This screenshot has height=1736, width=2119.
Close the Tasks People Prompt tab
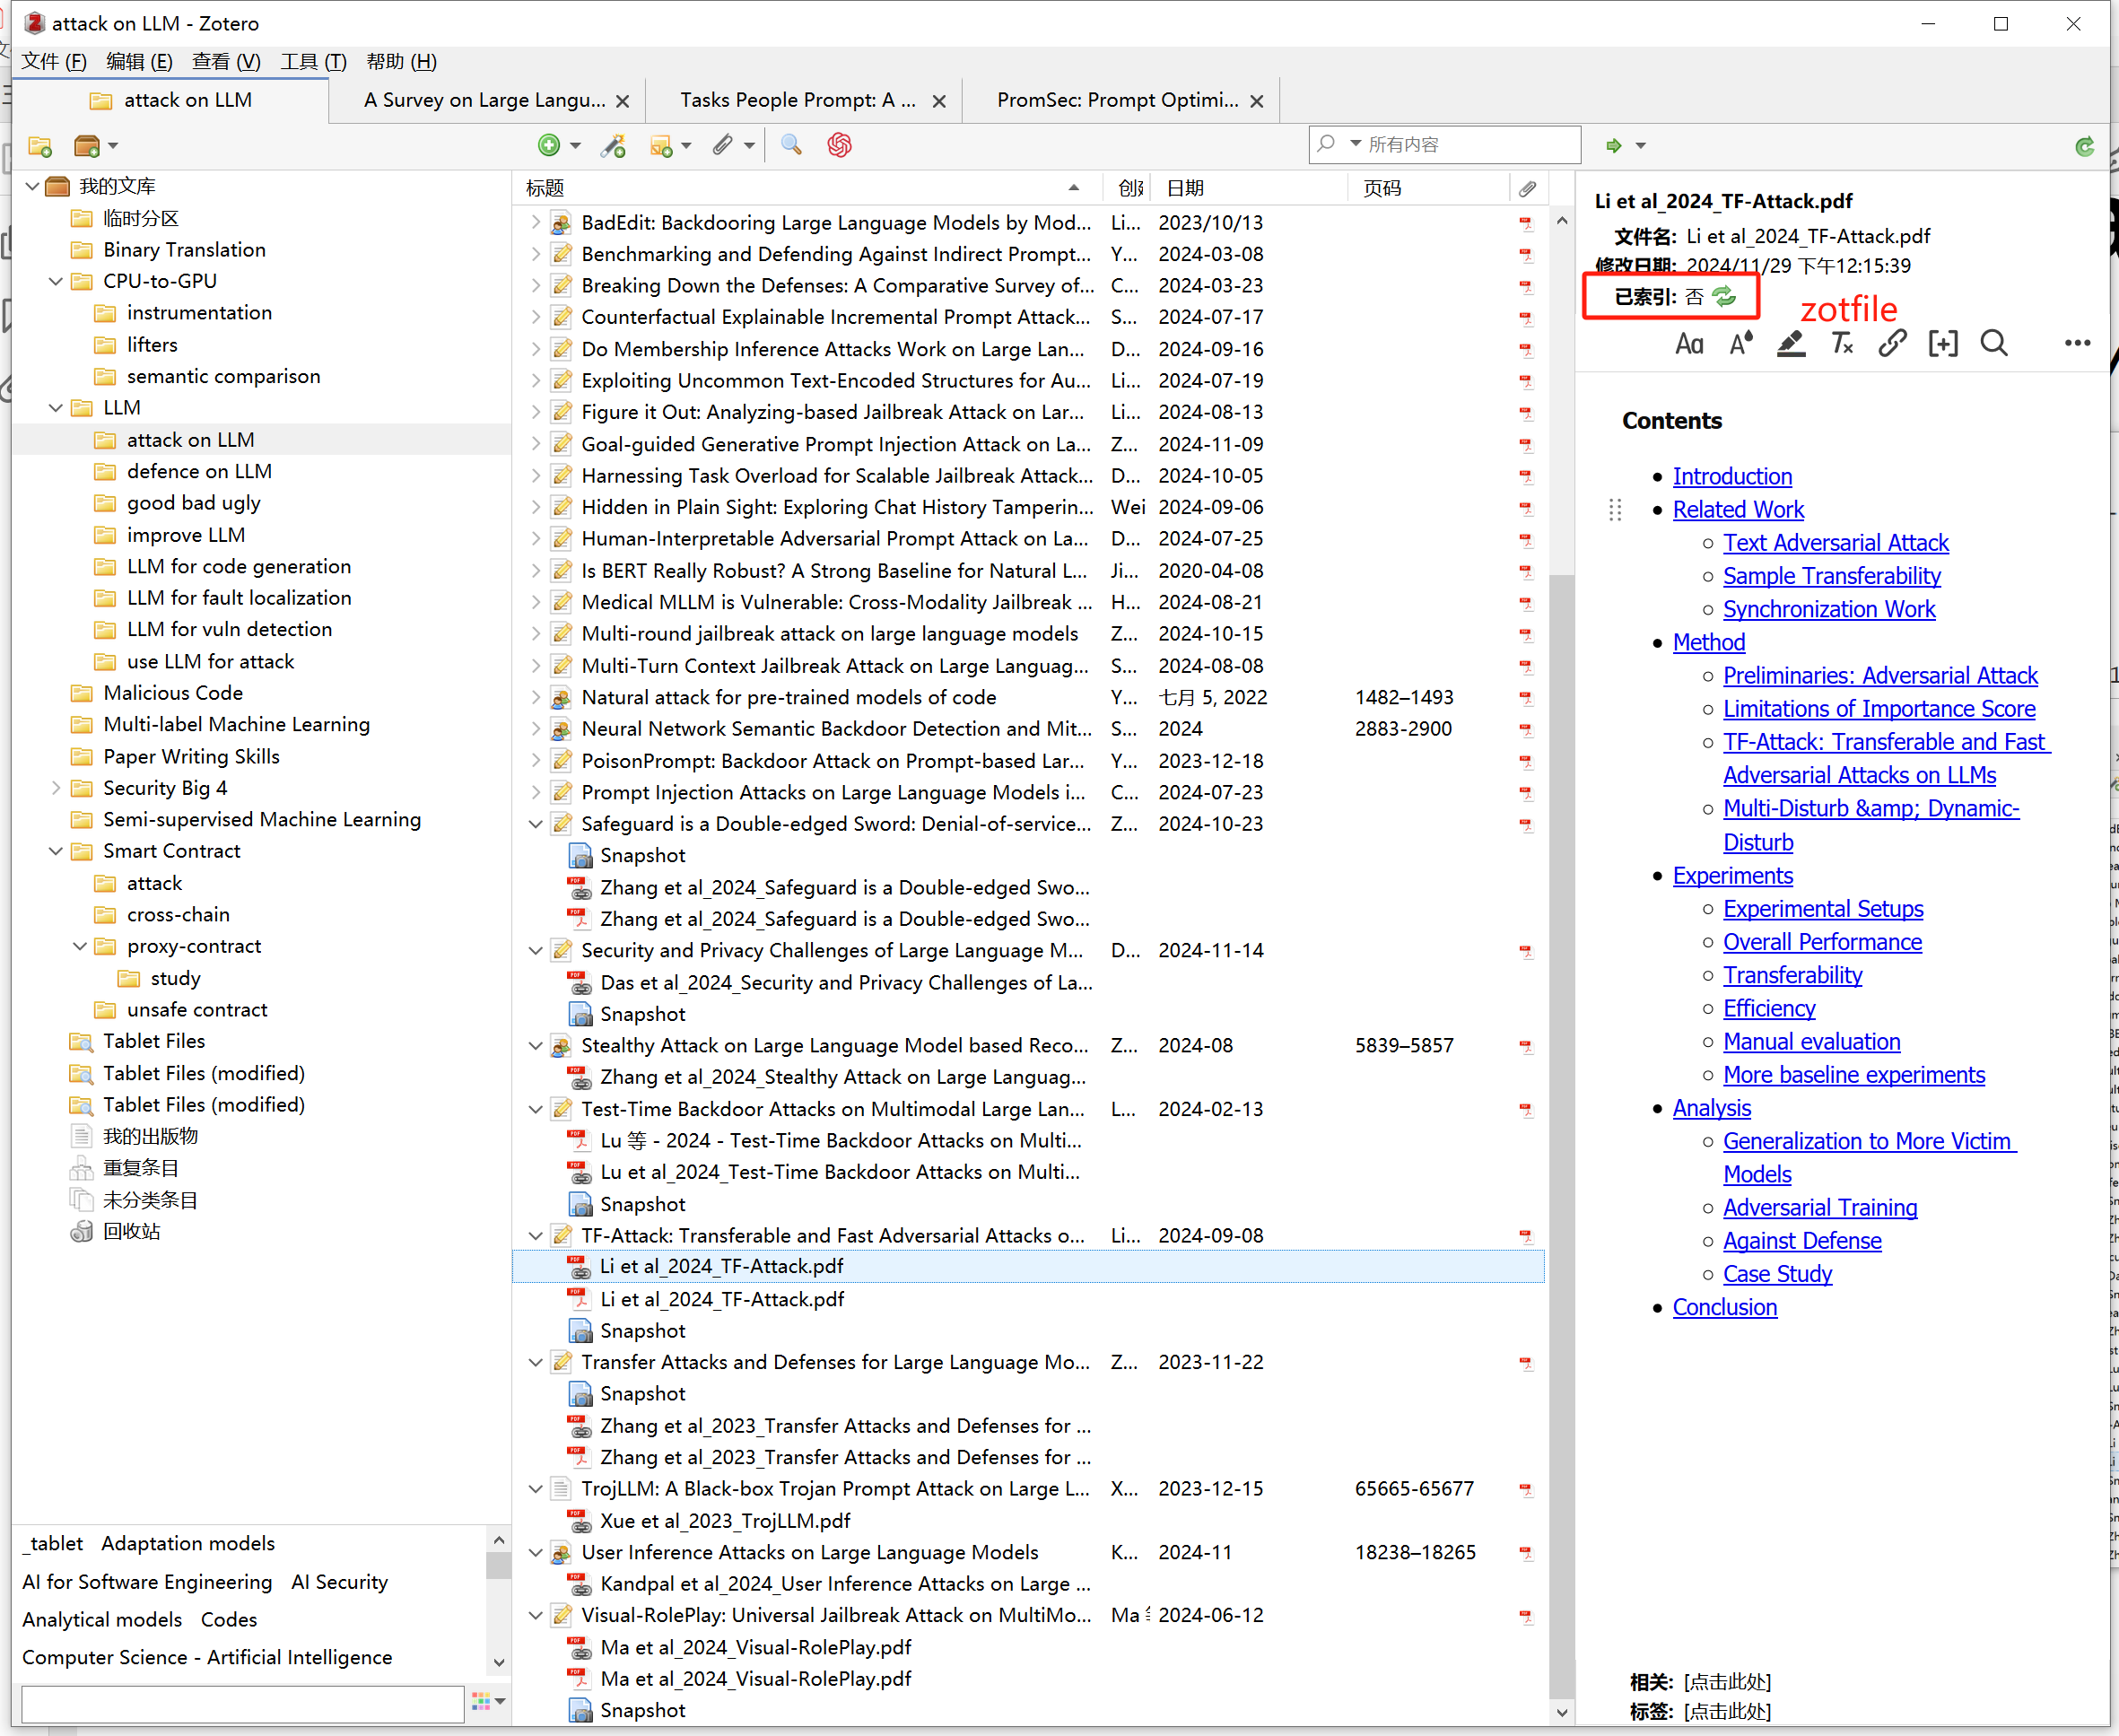[939, 101]
